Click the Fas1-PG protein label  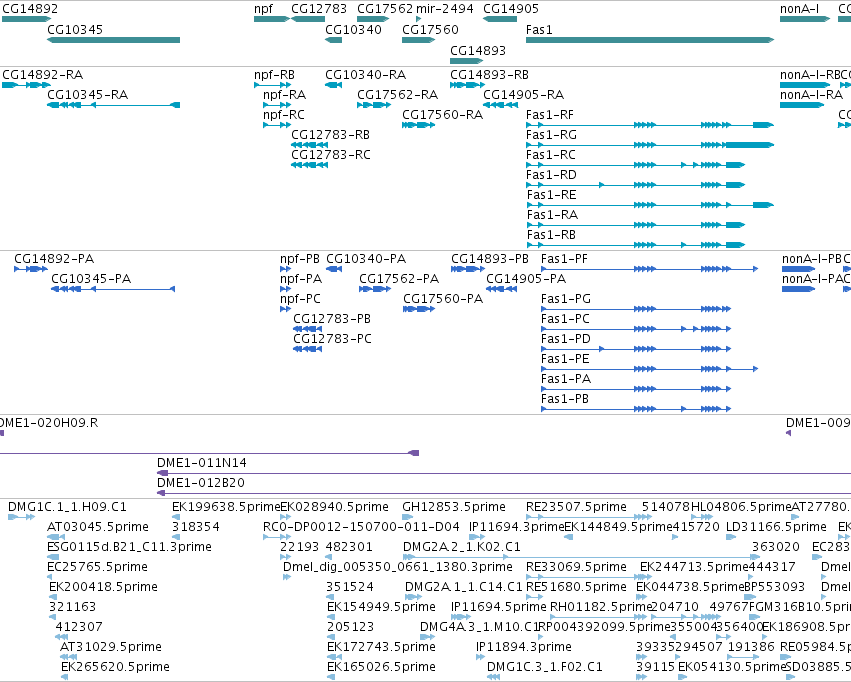click(x=566, y=298)
